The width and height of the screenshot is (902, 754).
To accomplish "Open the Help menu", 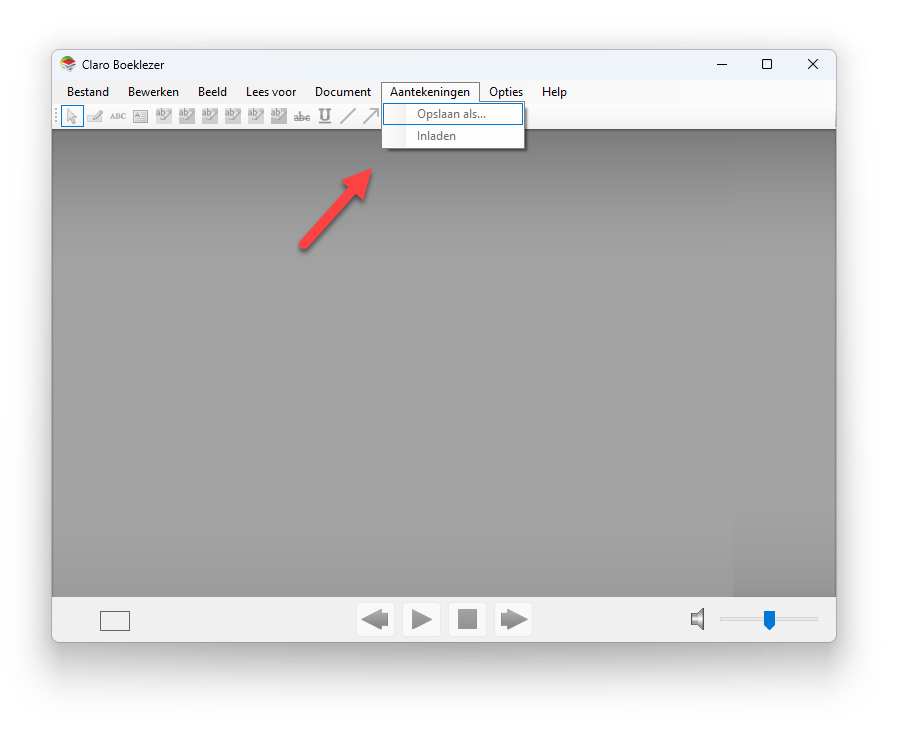I will pyautogui.click(x=555, y=92).
